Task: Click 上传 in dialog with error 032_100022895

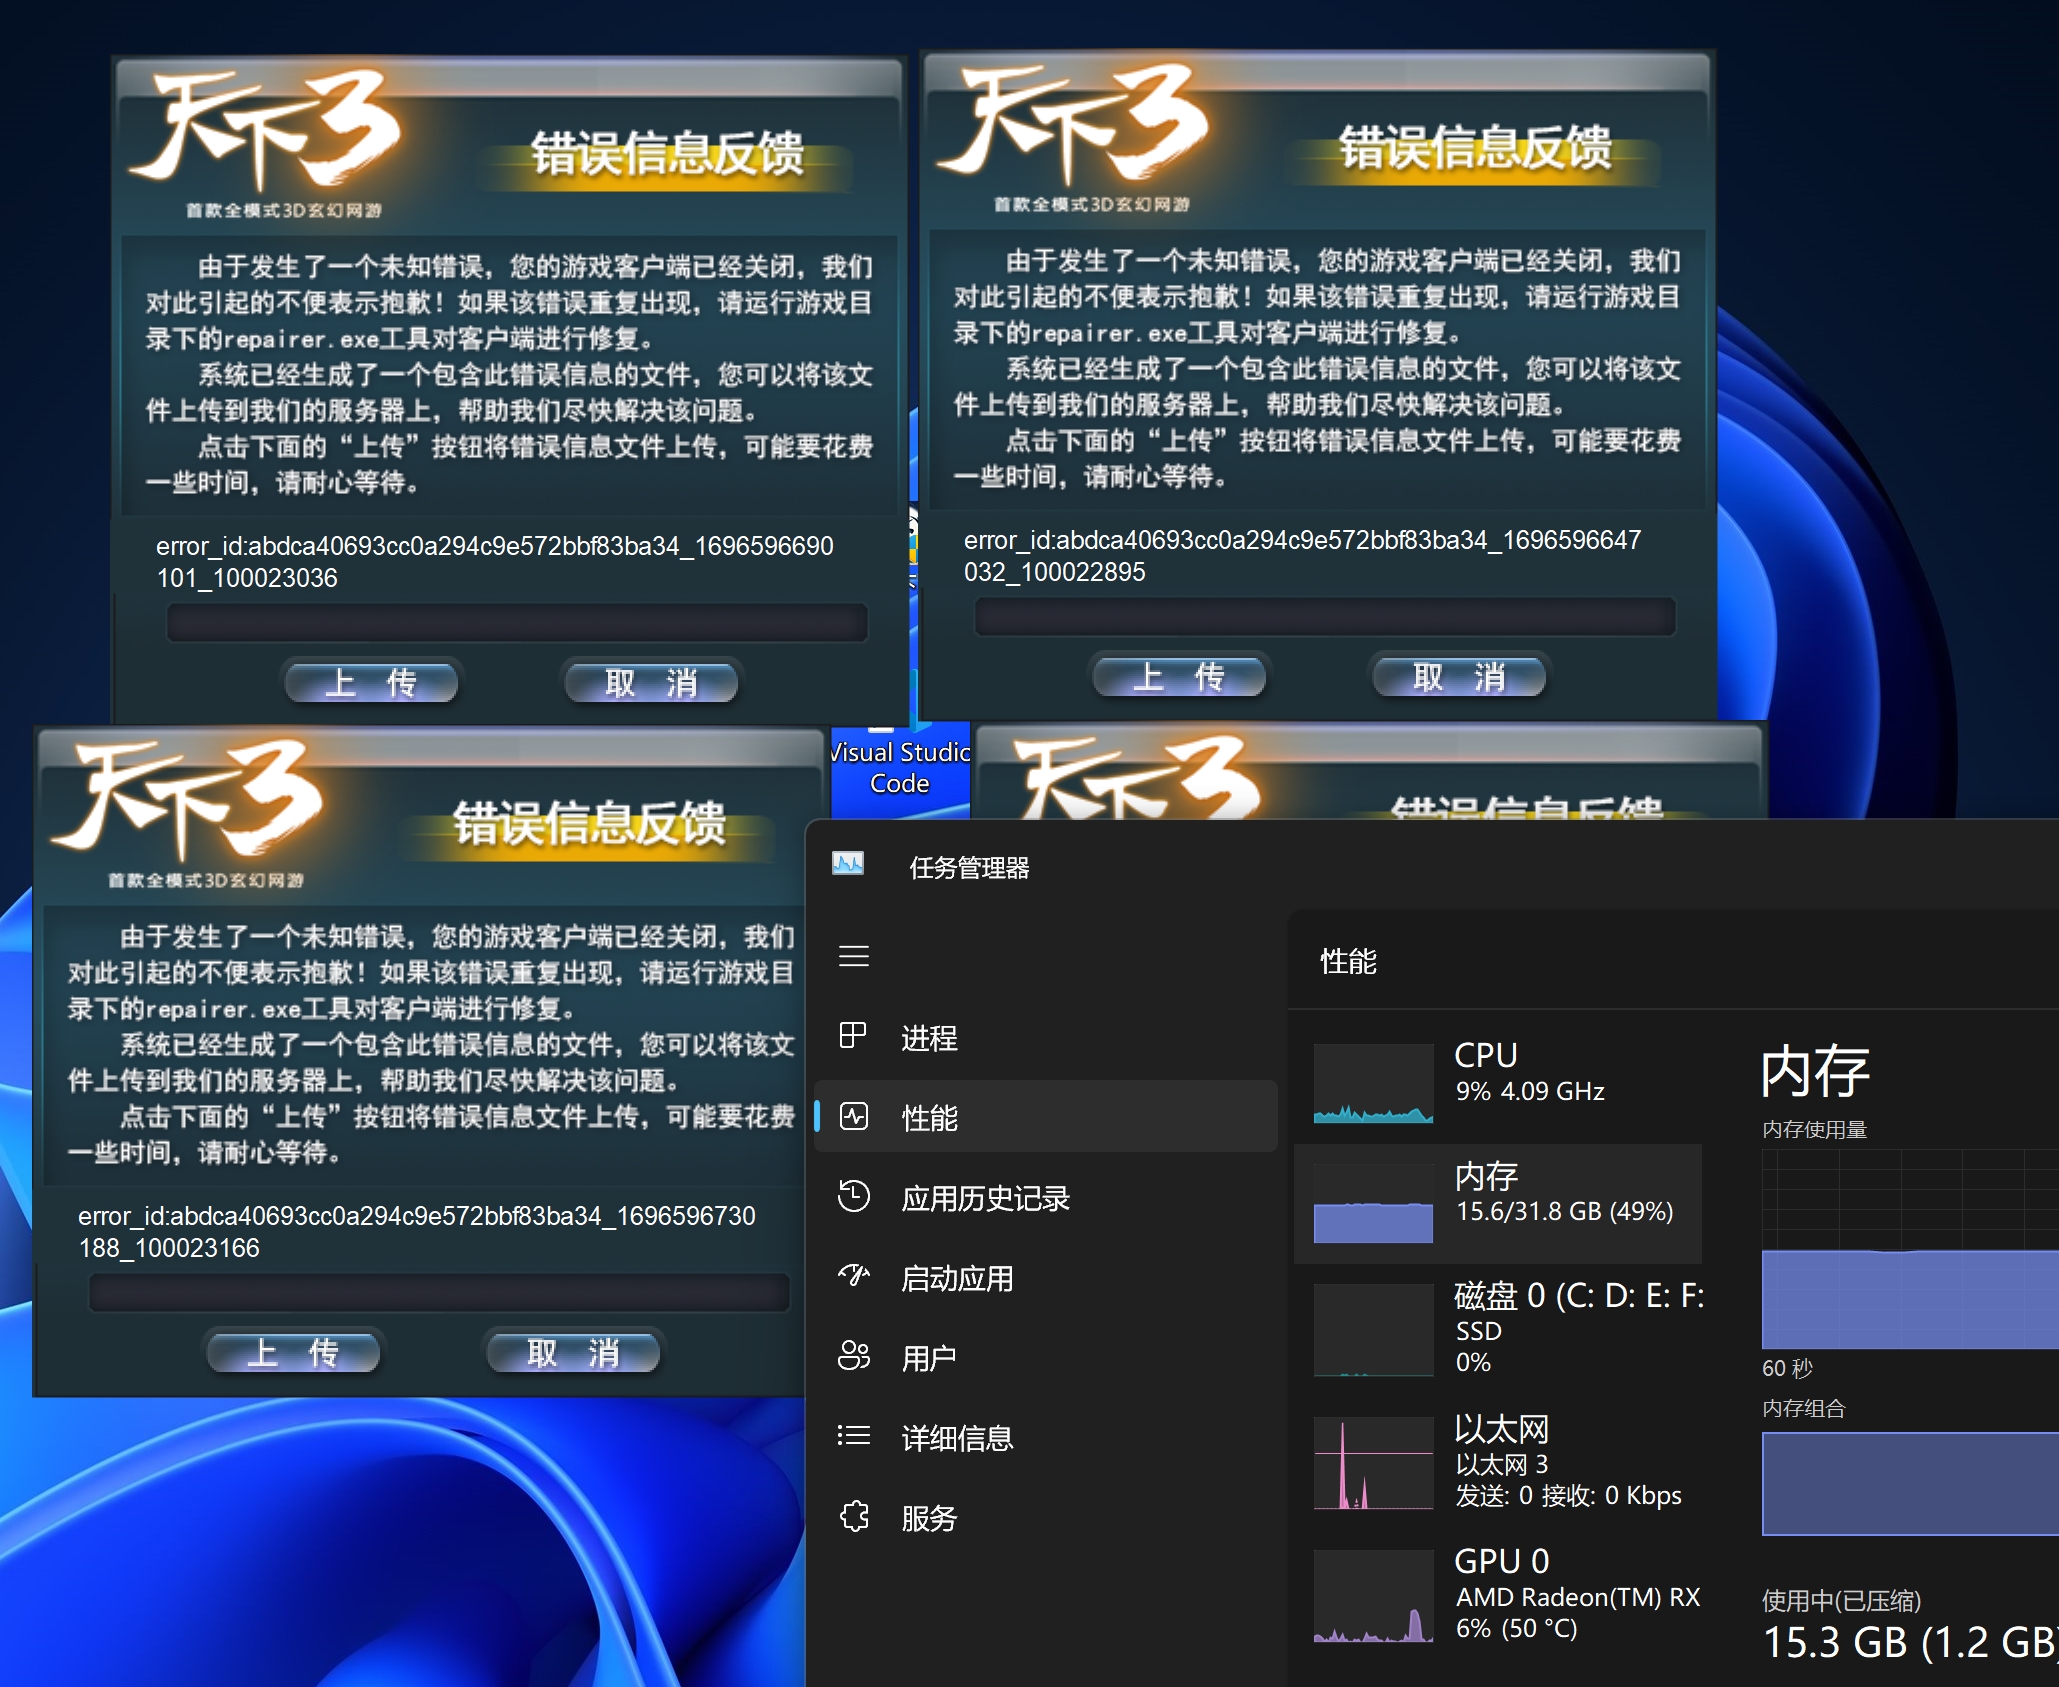Action: click(1179, 676)
